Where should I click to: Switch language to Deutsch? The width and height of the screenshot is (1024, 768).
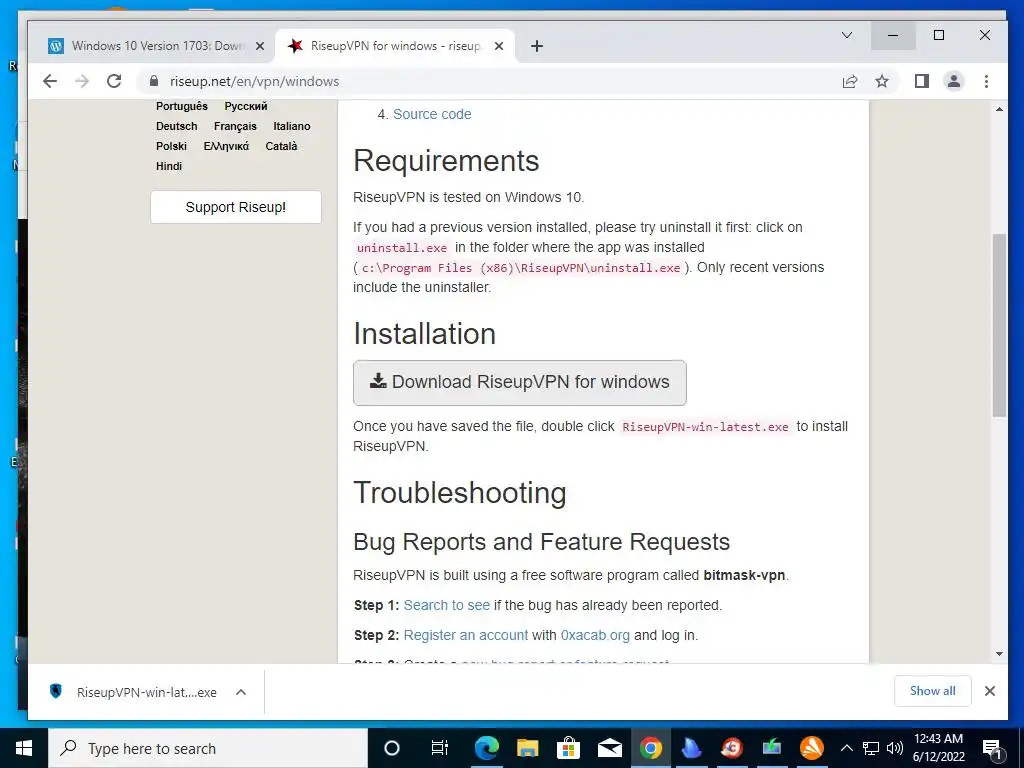[176, 126]
